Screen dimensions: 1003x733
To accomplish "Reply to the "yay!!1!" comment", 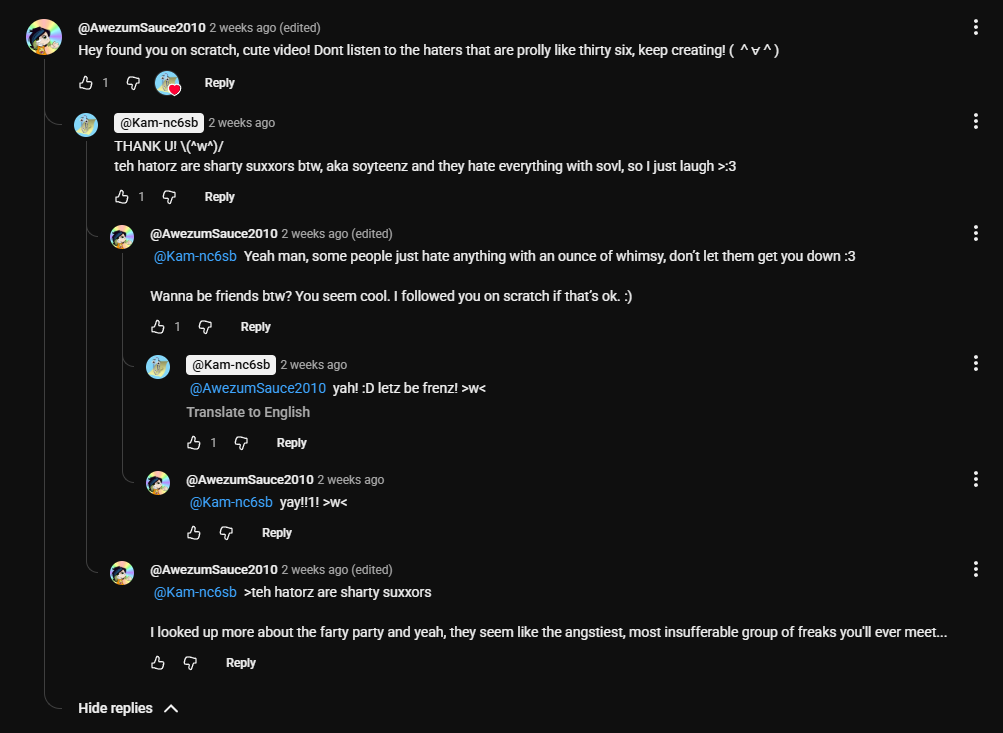I will tap(277, 533).
